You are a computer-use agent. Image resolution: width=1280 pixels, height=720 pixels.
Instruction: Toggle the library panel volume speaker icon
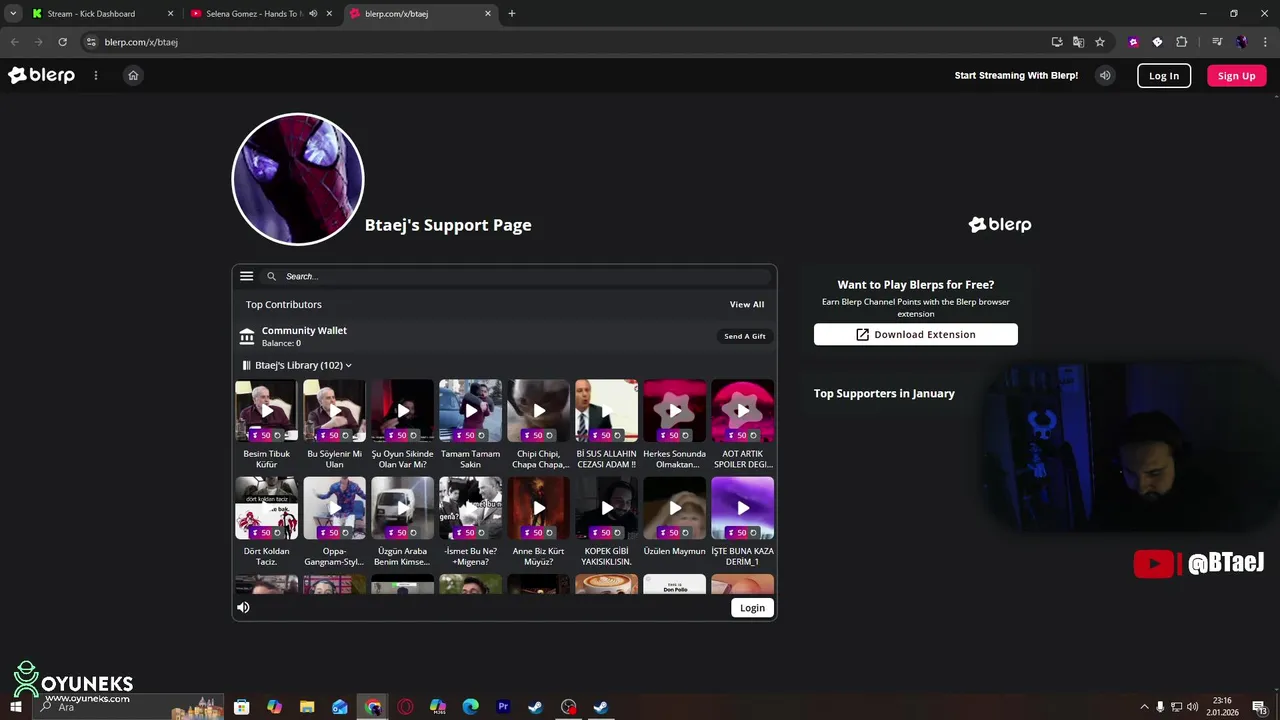[x=243, y=607]
